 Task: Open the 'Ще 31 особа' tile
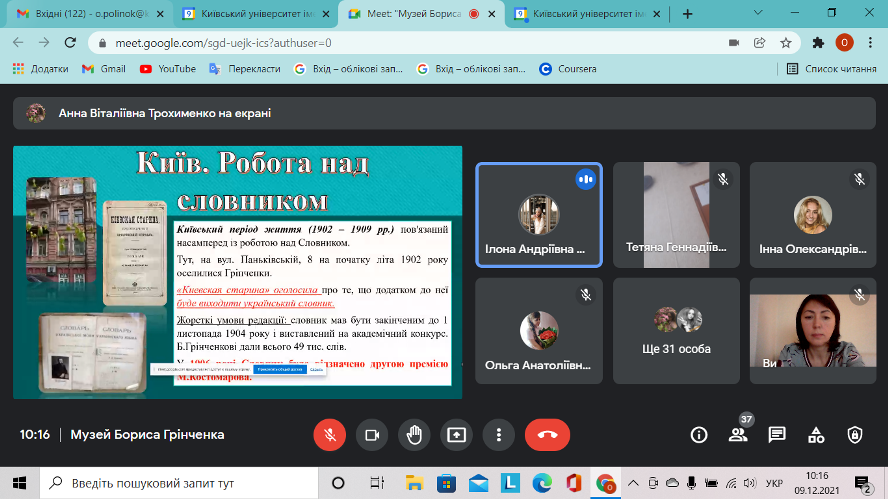[676, 331]
